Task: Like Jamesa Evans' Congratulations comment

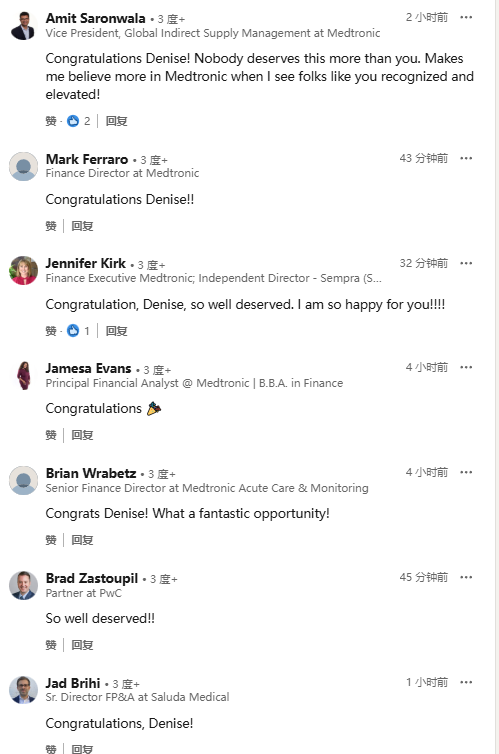Action: pos(51,435)
